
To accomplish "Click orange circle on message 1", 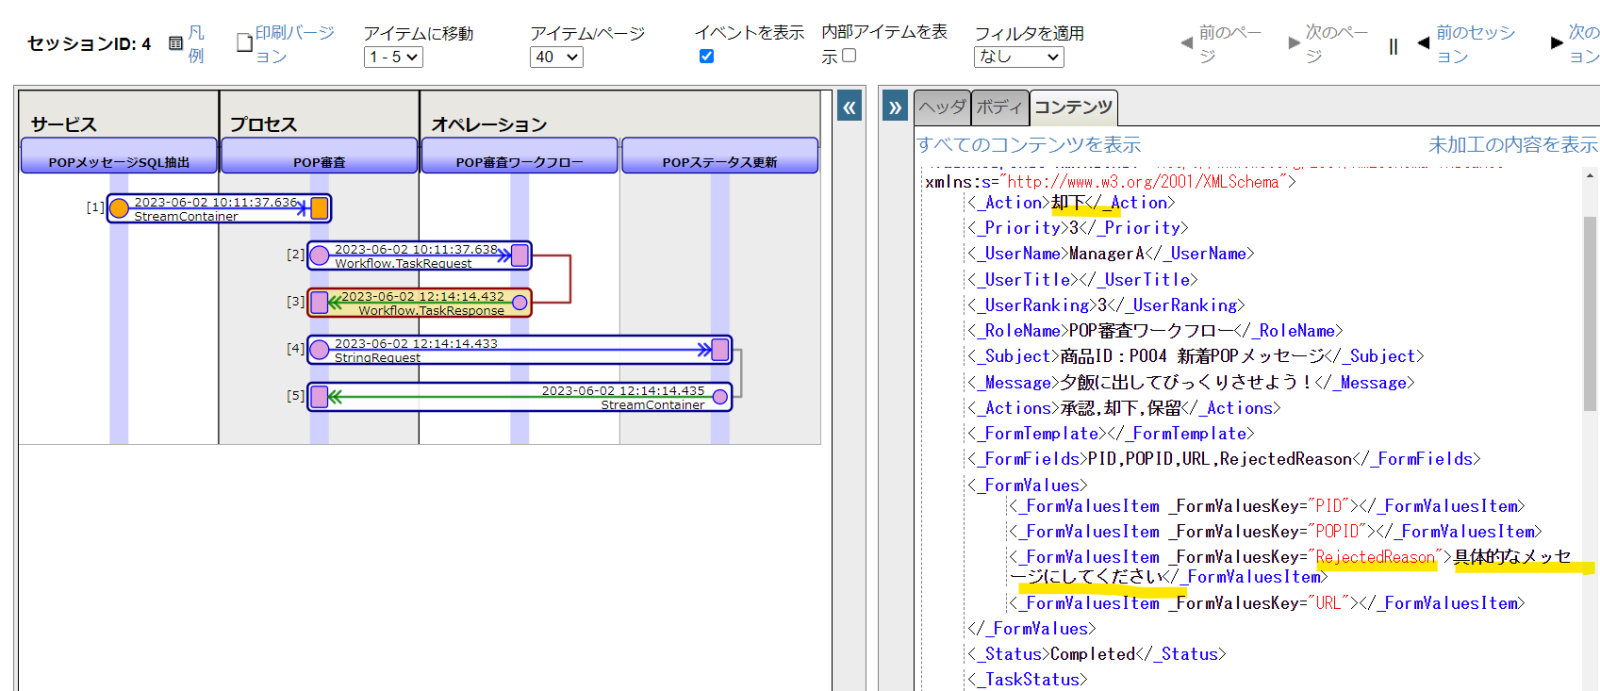I will tap(119, 208).
